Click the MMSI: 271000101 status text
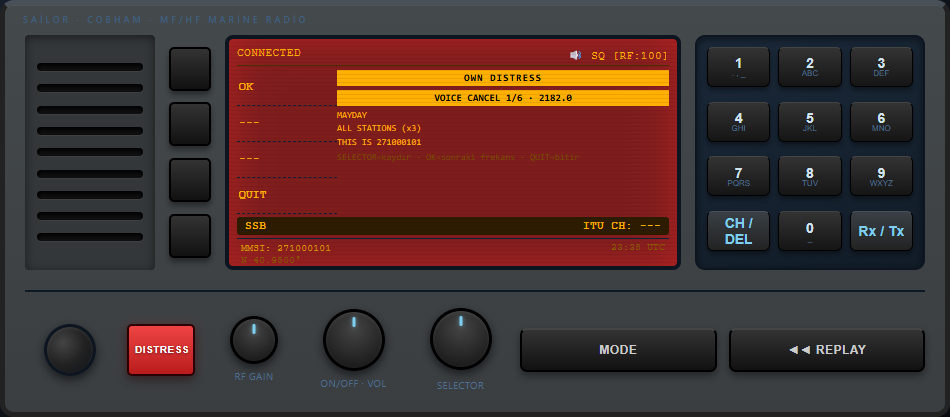The width and height of the screenshot is (950, 417). (286, 249)
